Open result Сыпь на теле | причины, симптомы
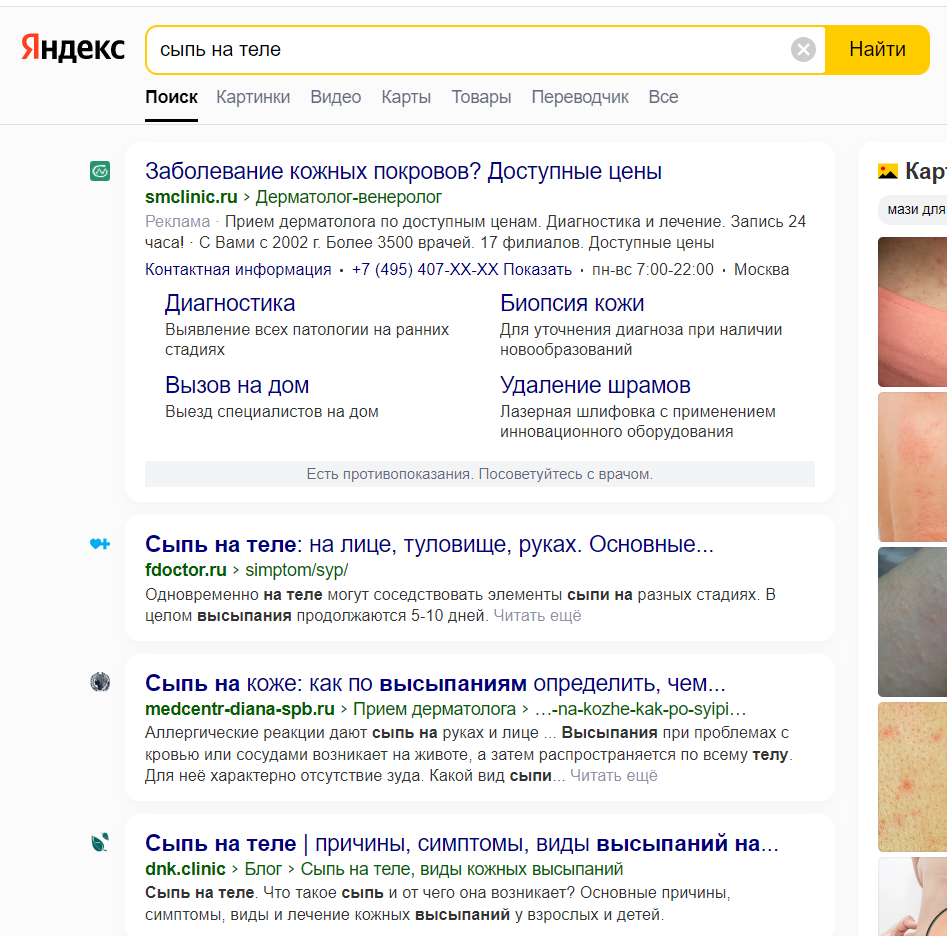 tap(462, 844)
